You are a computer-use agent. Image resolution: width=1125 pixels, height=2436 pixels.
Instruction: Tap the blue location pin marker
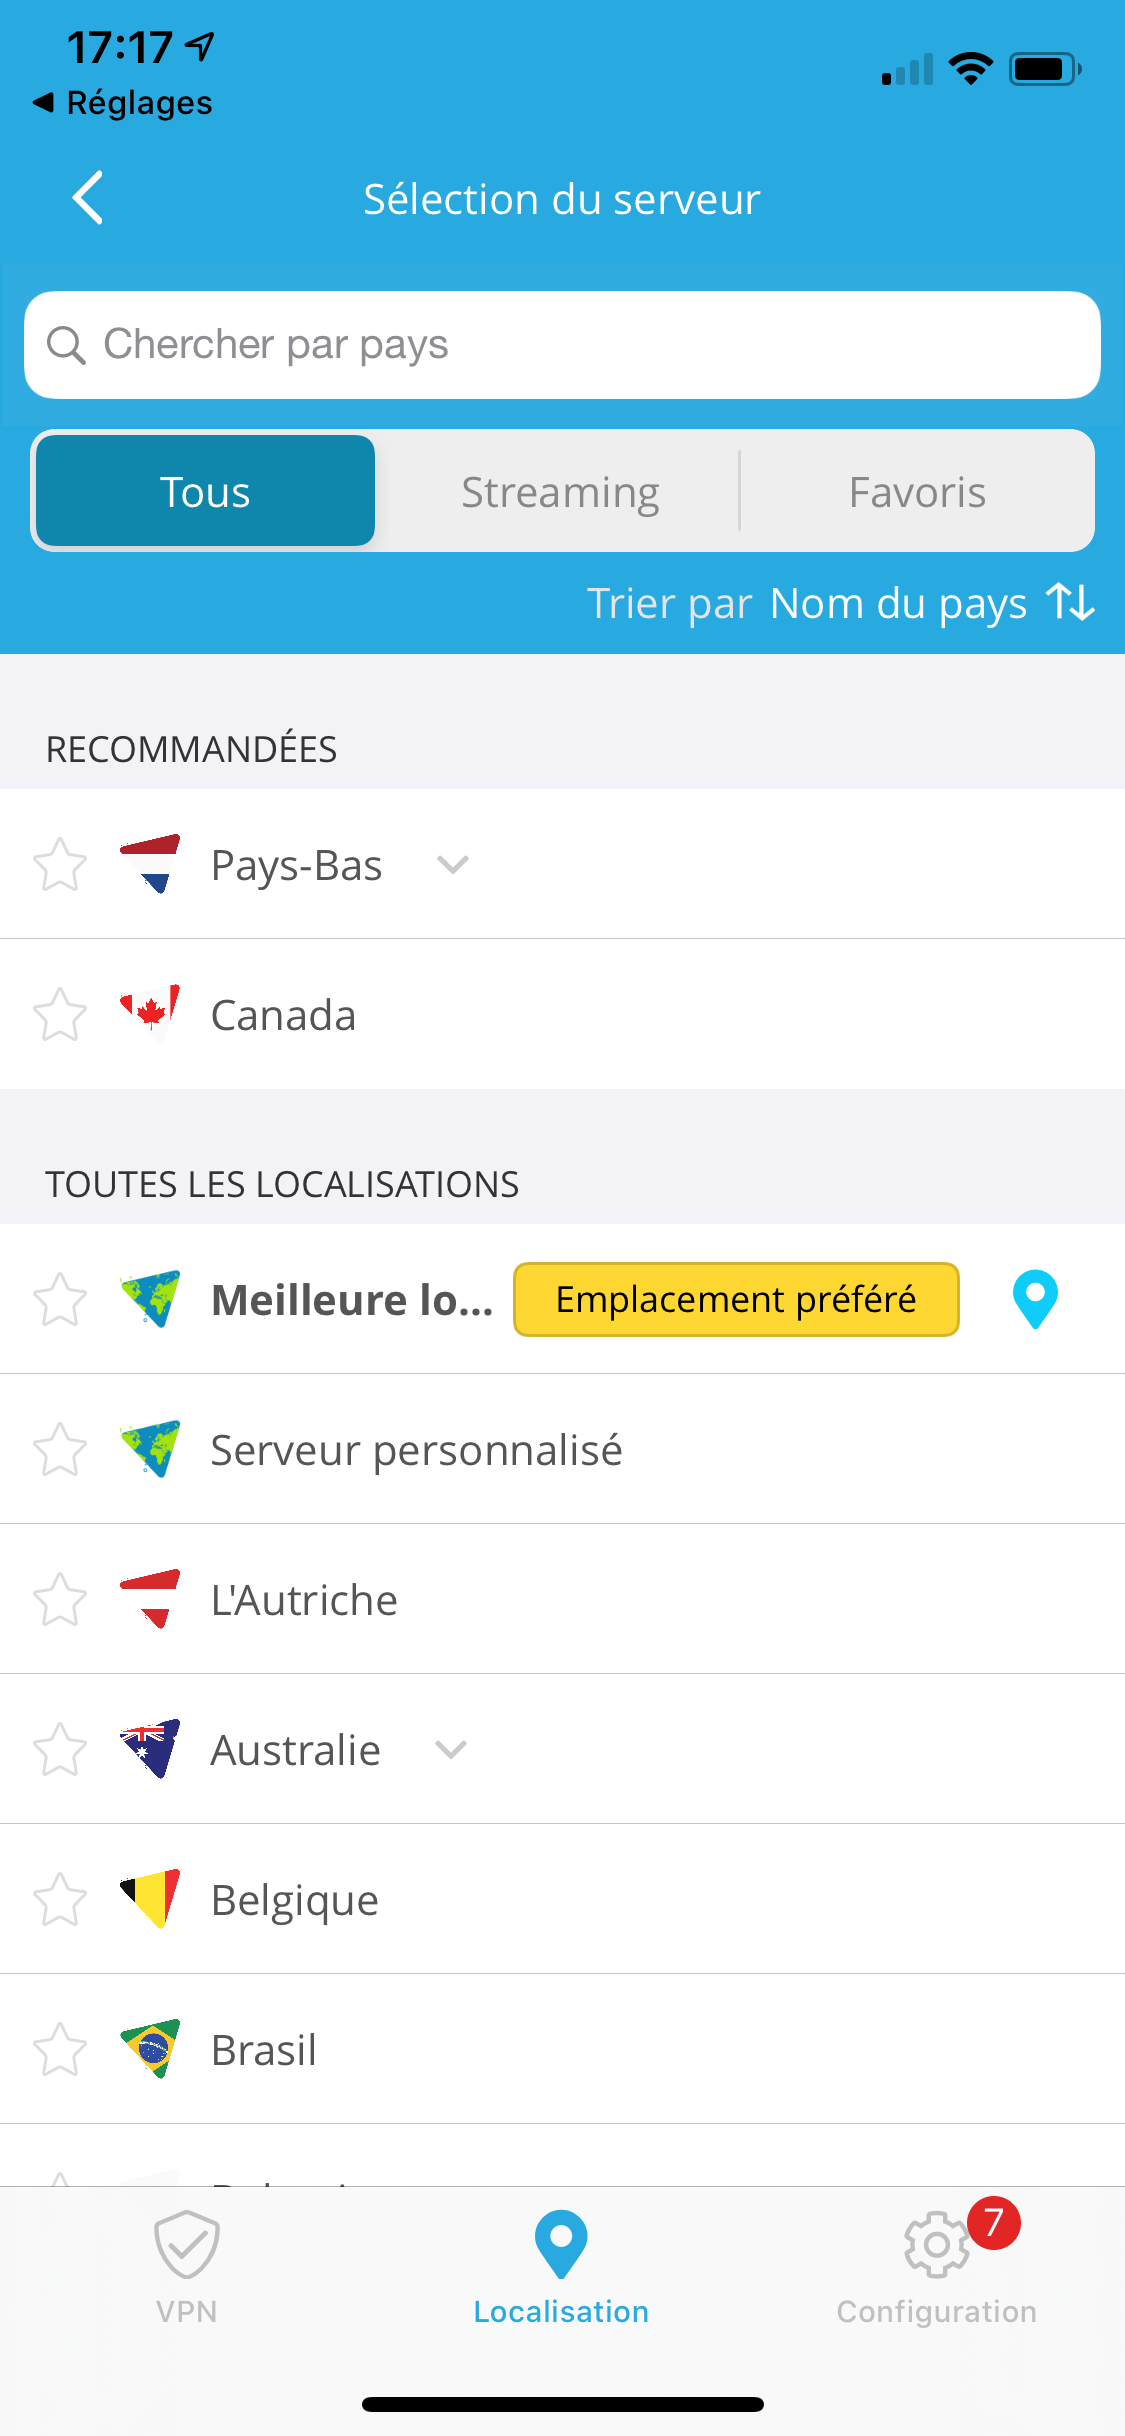(x=1035, y=1299)
